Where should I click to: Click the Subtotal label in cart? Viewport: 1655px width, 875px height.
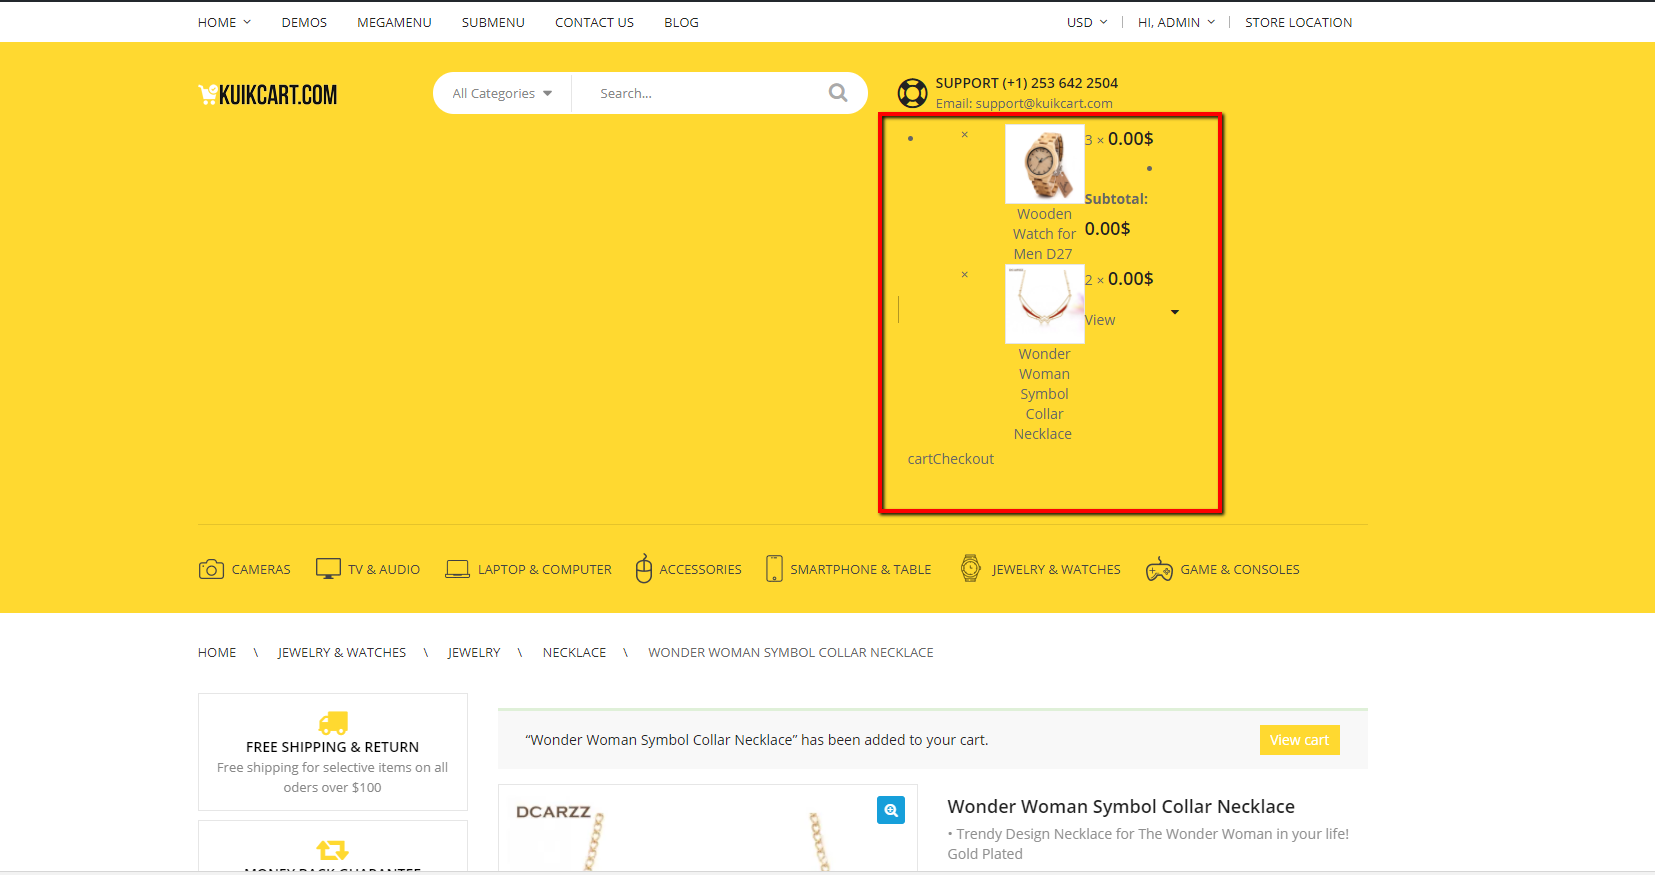tap(1116, 199)
